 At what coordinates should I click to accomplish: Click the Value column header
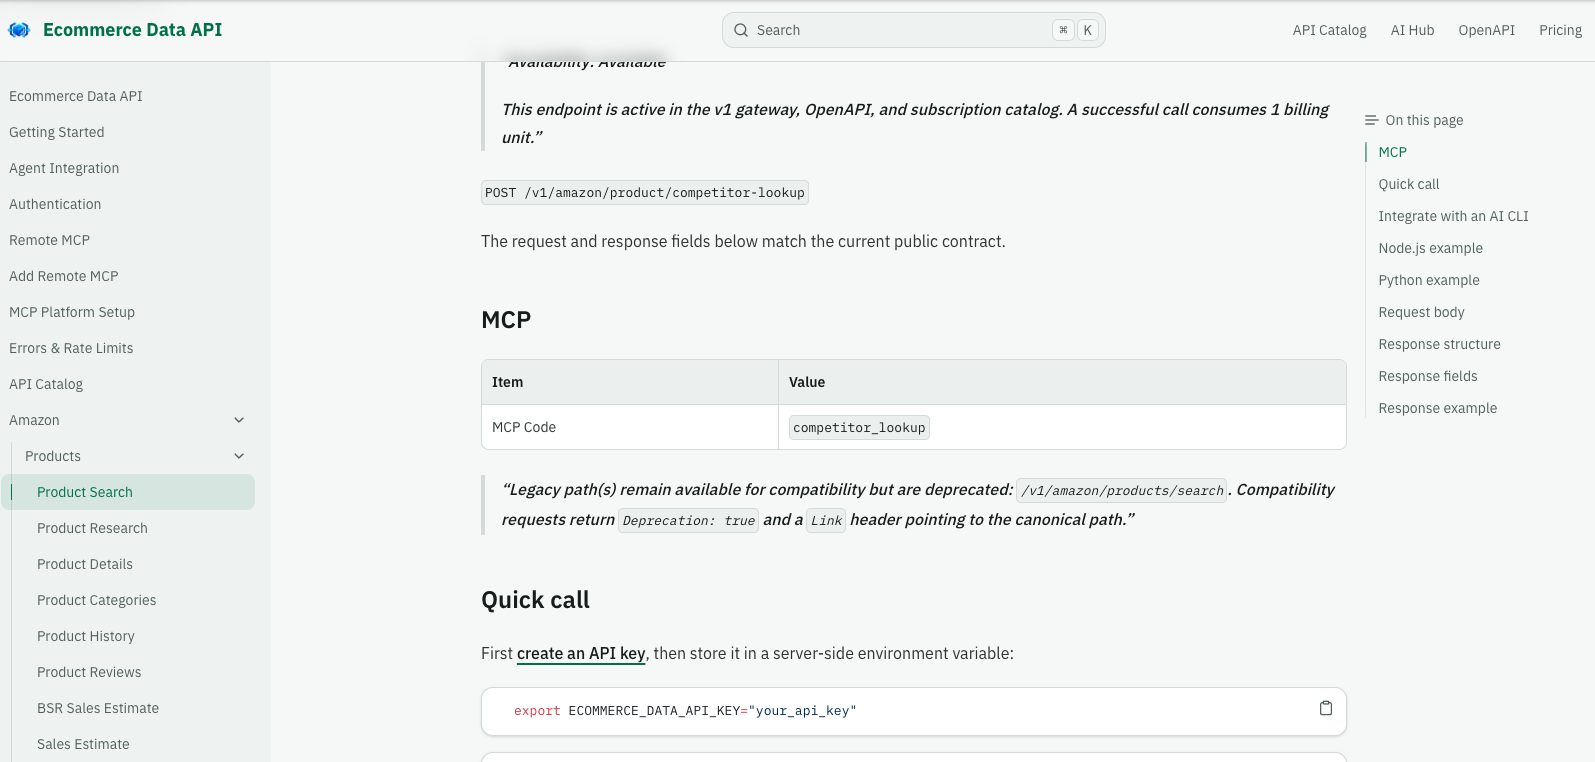pos(1062,382)
